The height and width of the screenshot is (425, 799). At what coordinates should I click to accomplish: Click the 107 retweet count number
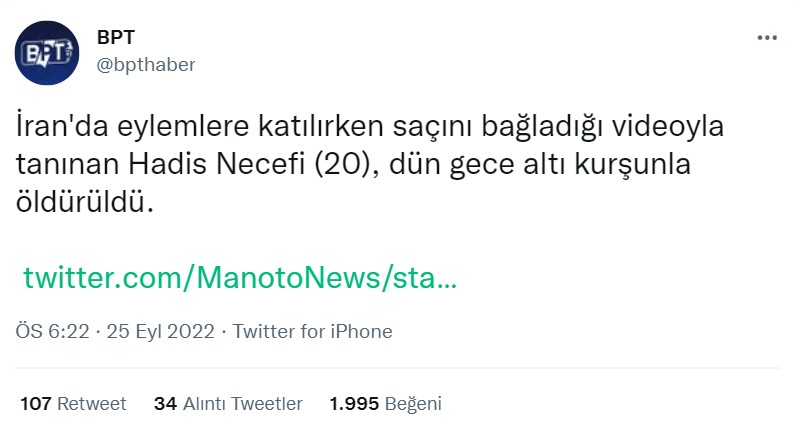36,404
